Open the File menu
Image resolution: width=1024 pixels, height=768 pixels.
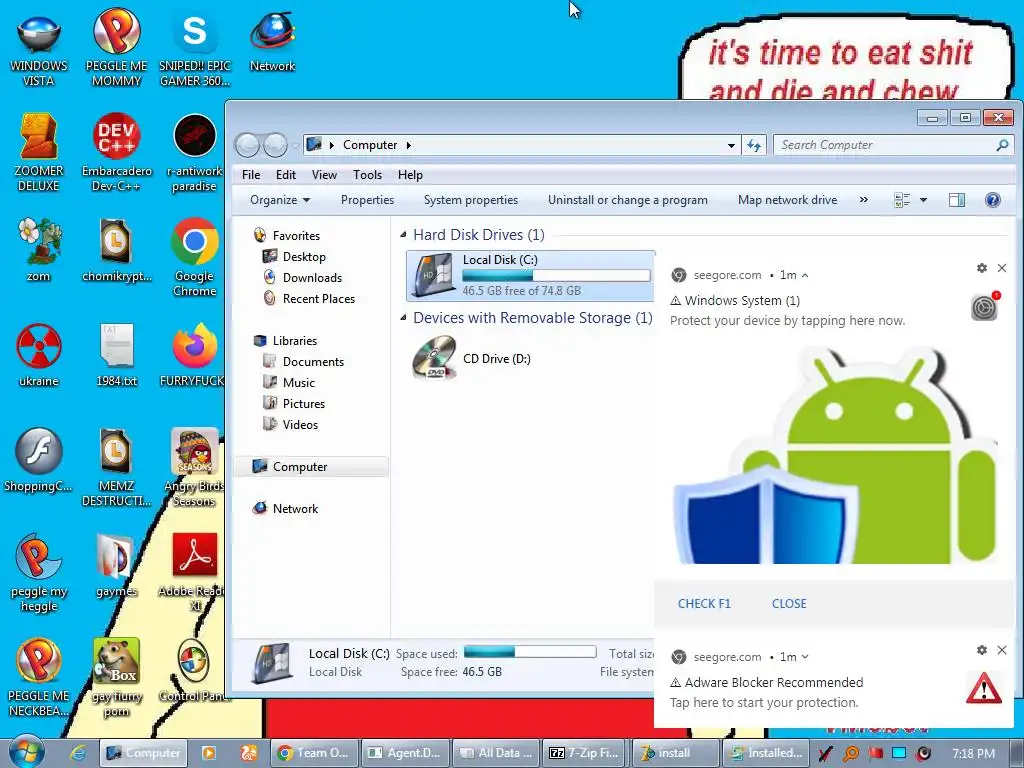(251, 174)
